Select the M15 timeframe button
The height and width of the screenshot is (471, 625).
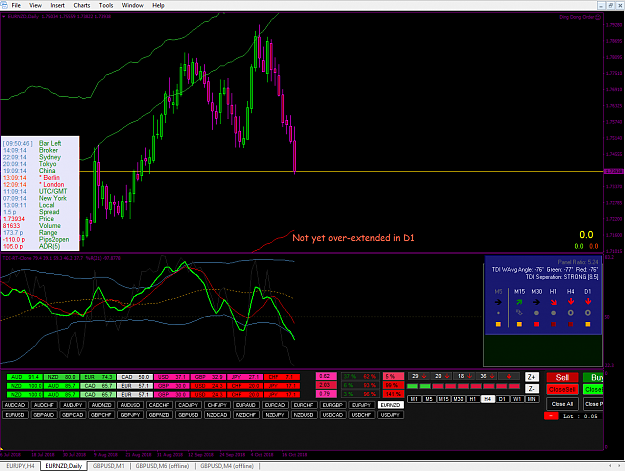pyautogui.click(x=443, y=399)
